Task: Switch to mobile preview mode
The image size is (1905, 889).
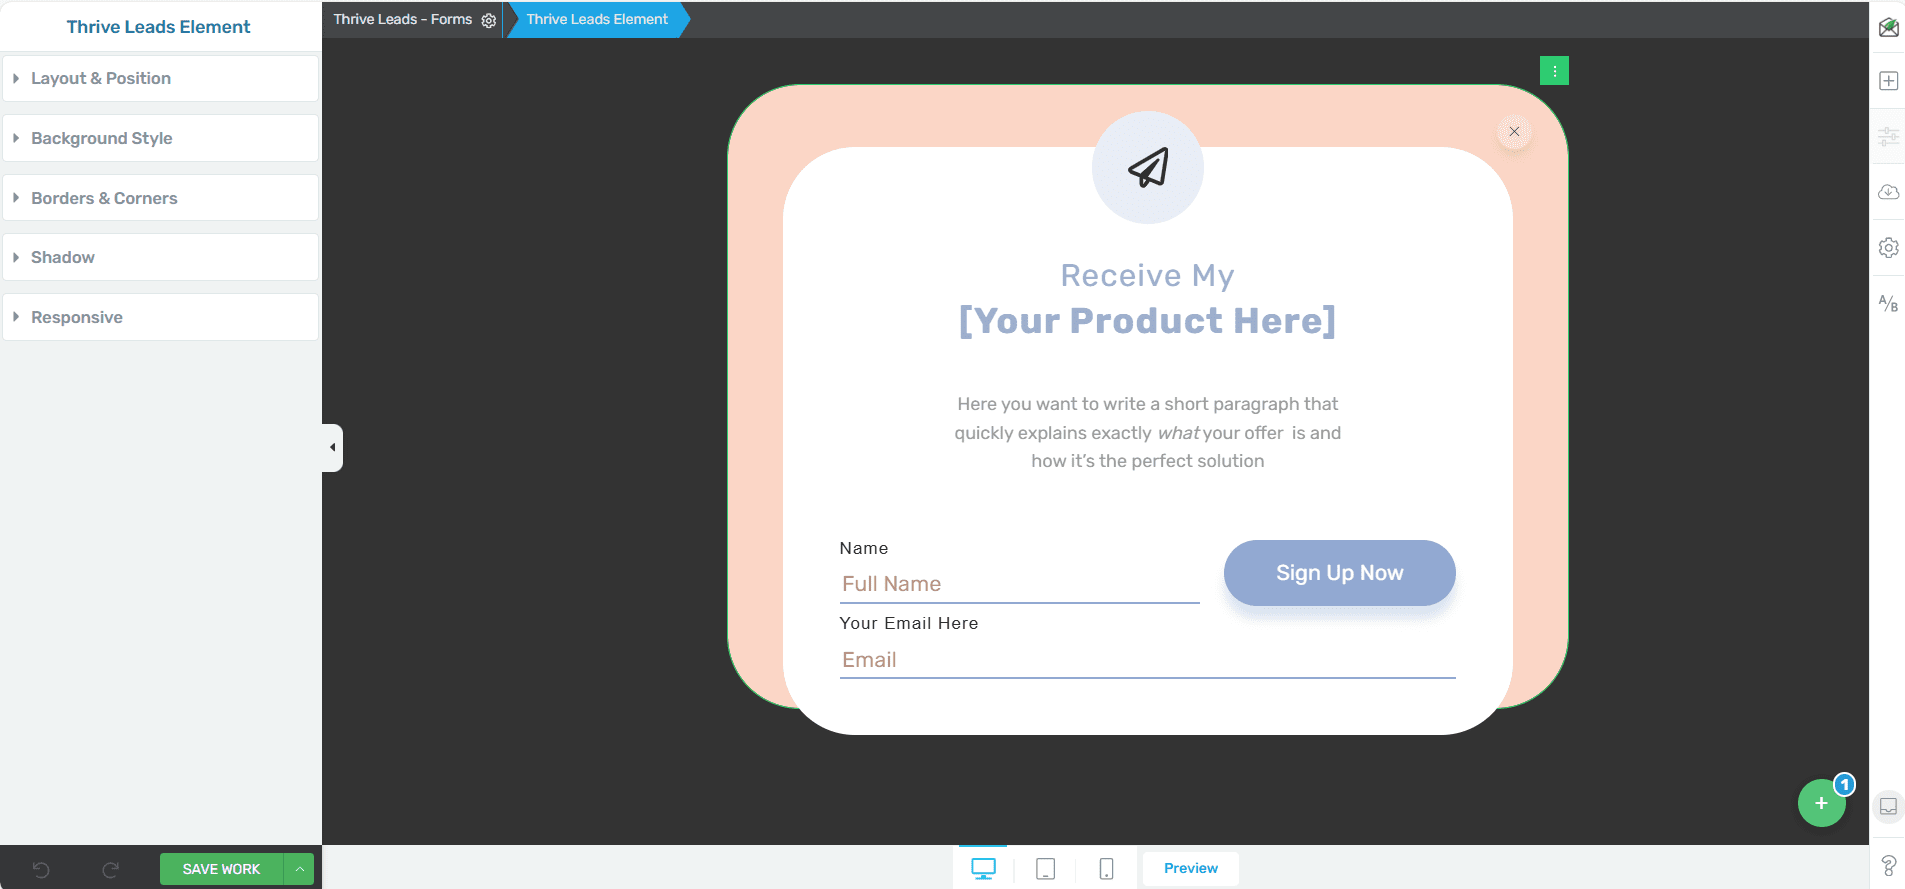Action: pos(1106,869)
